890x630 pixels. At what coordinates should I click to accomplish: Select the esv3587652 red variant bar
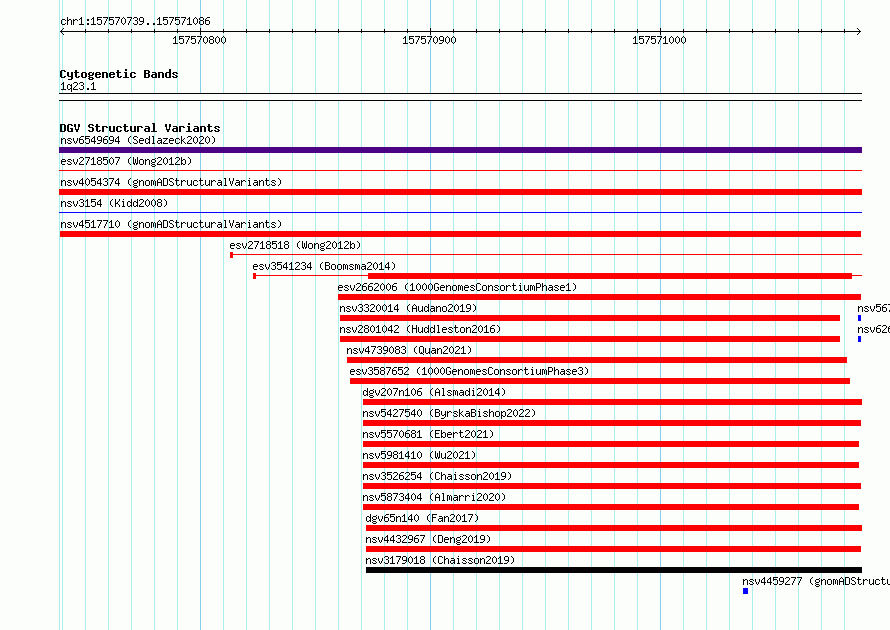(600, 381)
